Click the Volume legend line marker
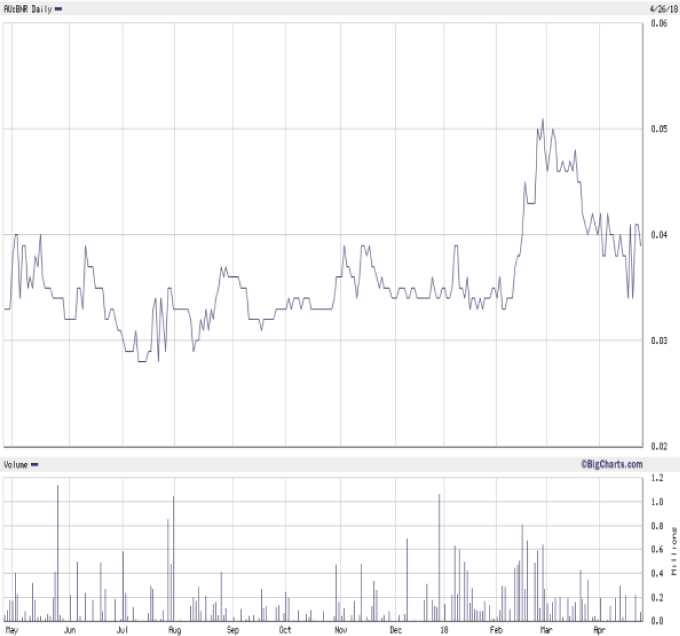This screenshot has width=680, height=636. pyautogui.click(x=35, y=465)
